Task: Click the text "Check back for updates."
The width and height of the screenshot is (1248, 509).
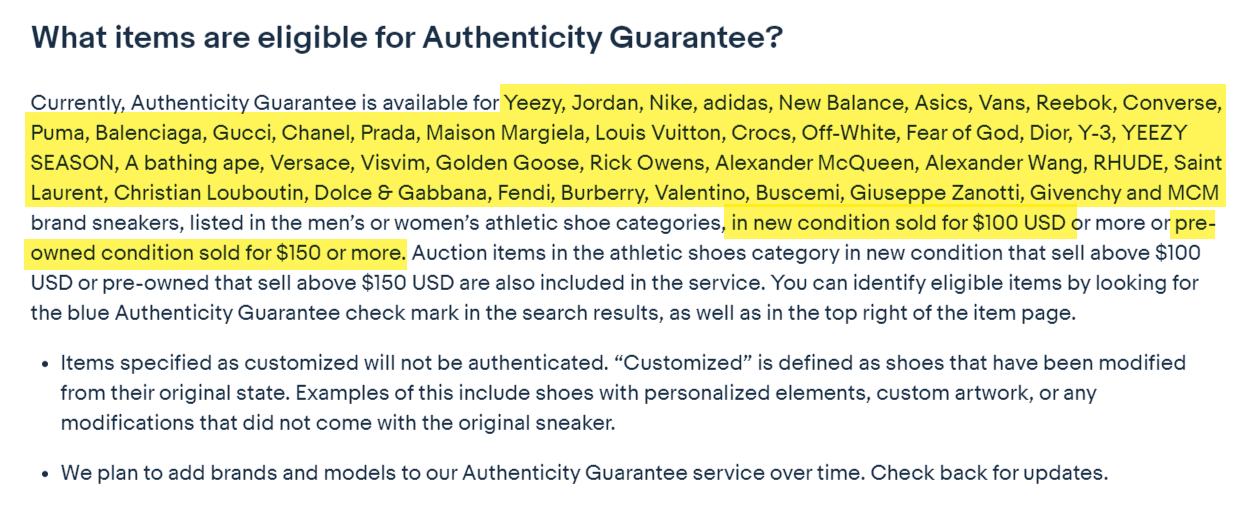Action: click(x=989, y=472)
